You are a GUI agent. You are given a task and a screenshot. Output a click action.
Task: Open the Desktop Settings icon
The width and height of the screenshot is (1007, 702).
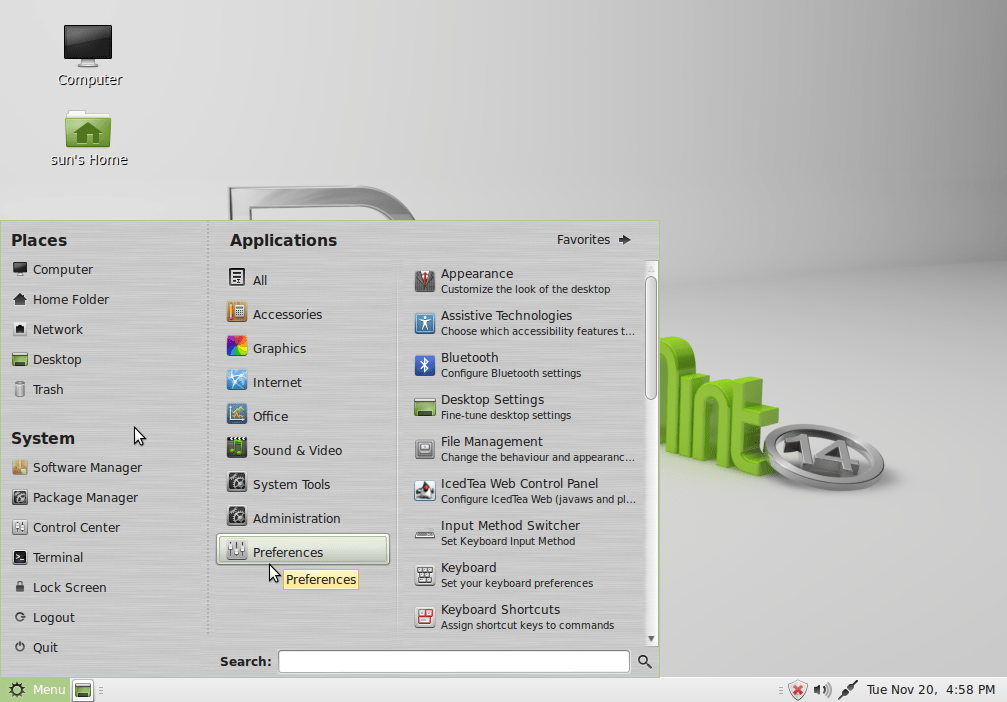click(x=425, y=407)
